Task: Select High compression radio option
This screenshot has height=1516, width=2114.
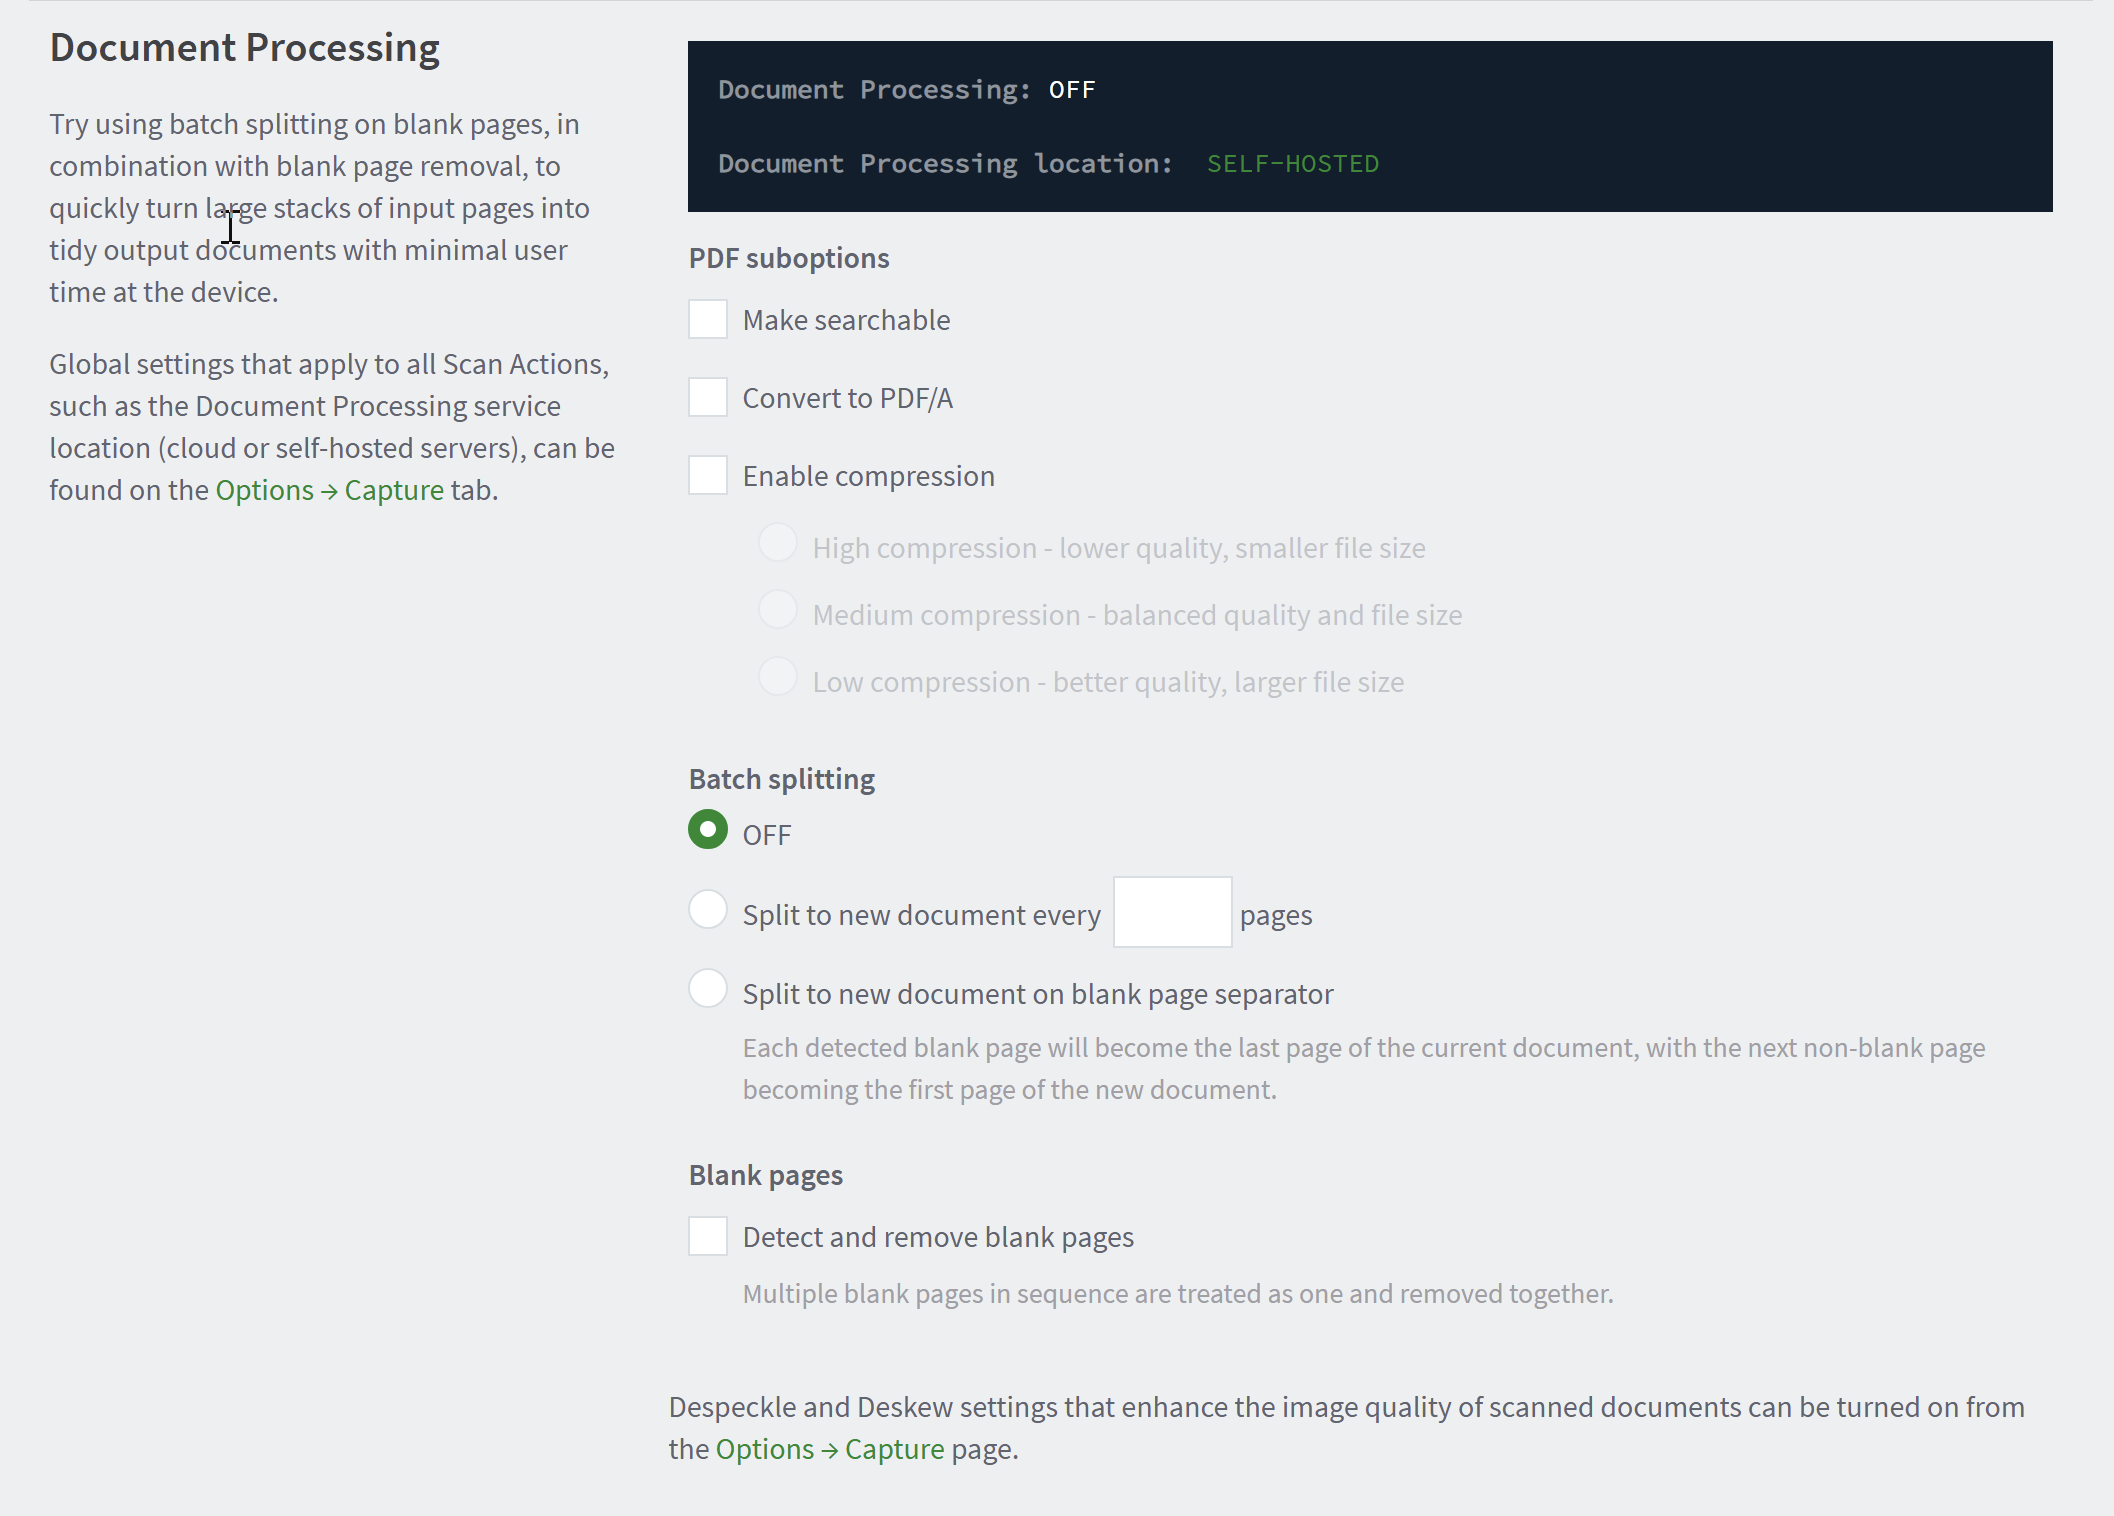Action: click(778, 543)
